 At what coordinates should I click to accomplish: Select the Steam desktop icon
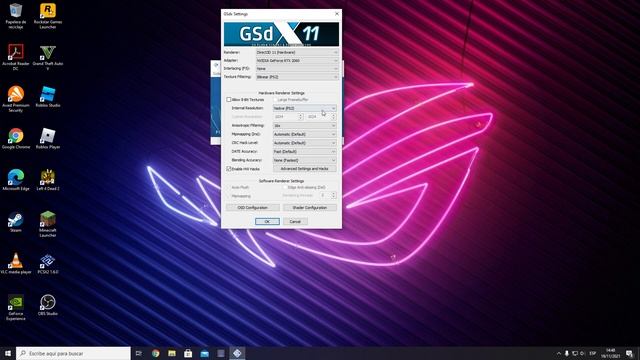coord(16,222)
